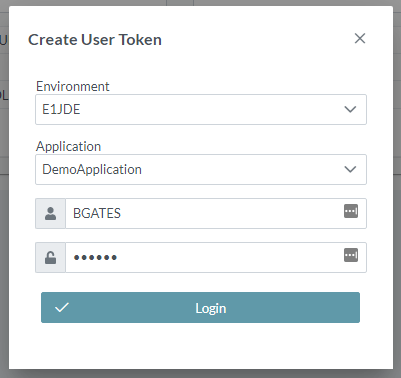Viewport: 401px width, 378px height.
Task: Open the E1JDE environment combo box
Action: pyautogui.click(x=201, y=109)
